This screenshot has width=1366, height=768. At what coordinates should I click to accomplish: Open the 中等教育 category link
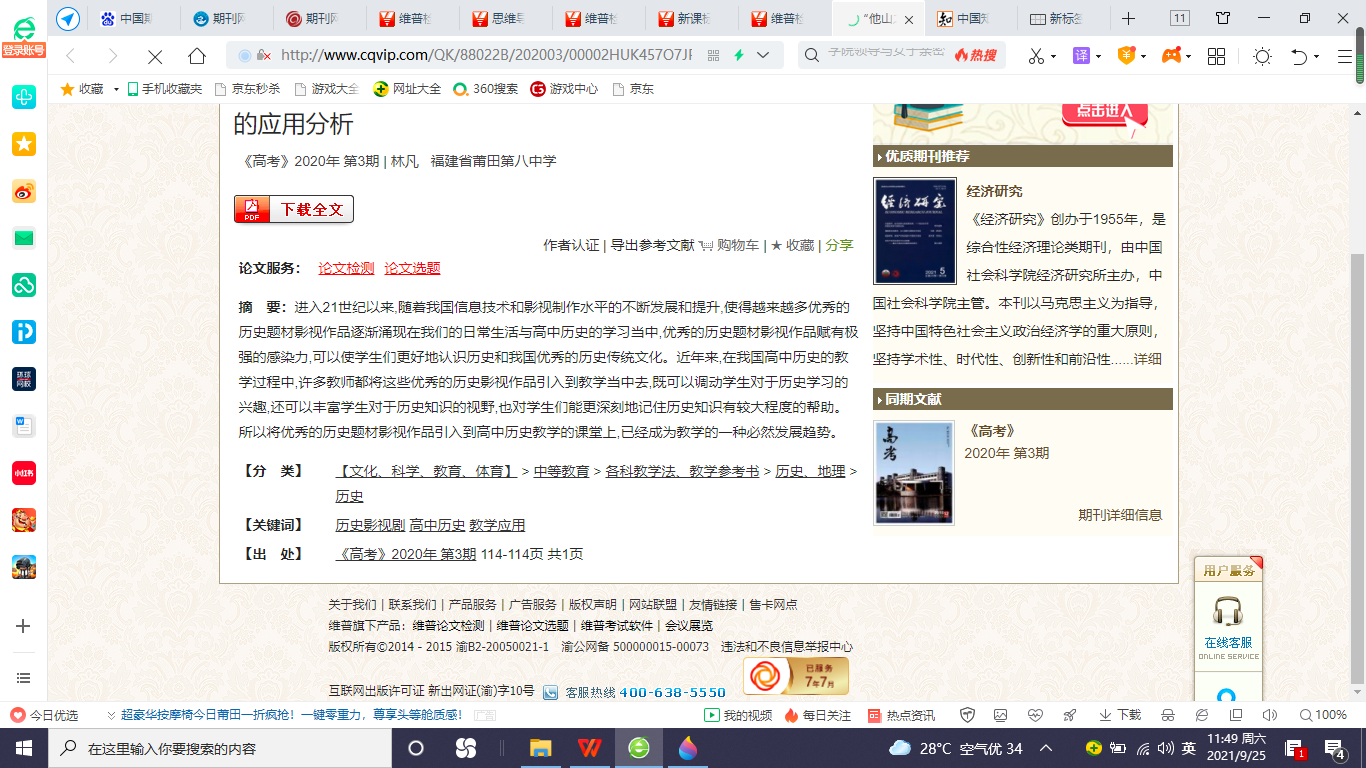[x=561, y=471]
